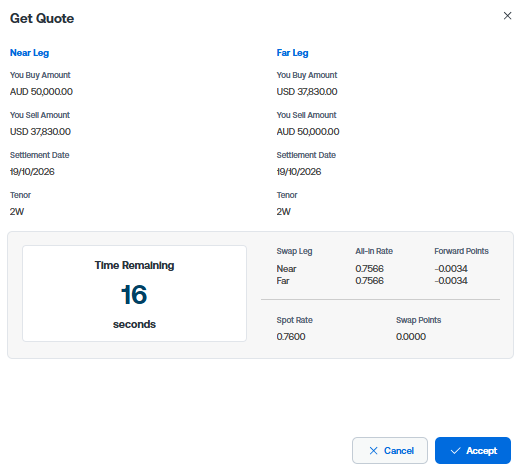Click the Near swap leg row label
The image size is (521, 471).
point(286,269)
